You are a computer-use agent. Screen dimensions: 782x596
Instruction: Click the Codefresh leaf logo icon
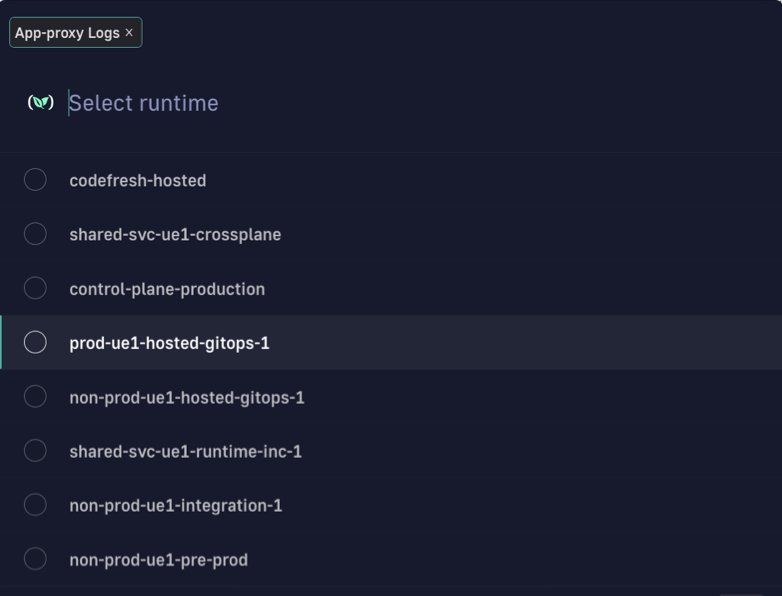pyautogui.click(x=41, y=102)
